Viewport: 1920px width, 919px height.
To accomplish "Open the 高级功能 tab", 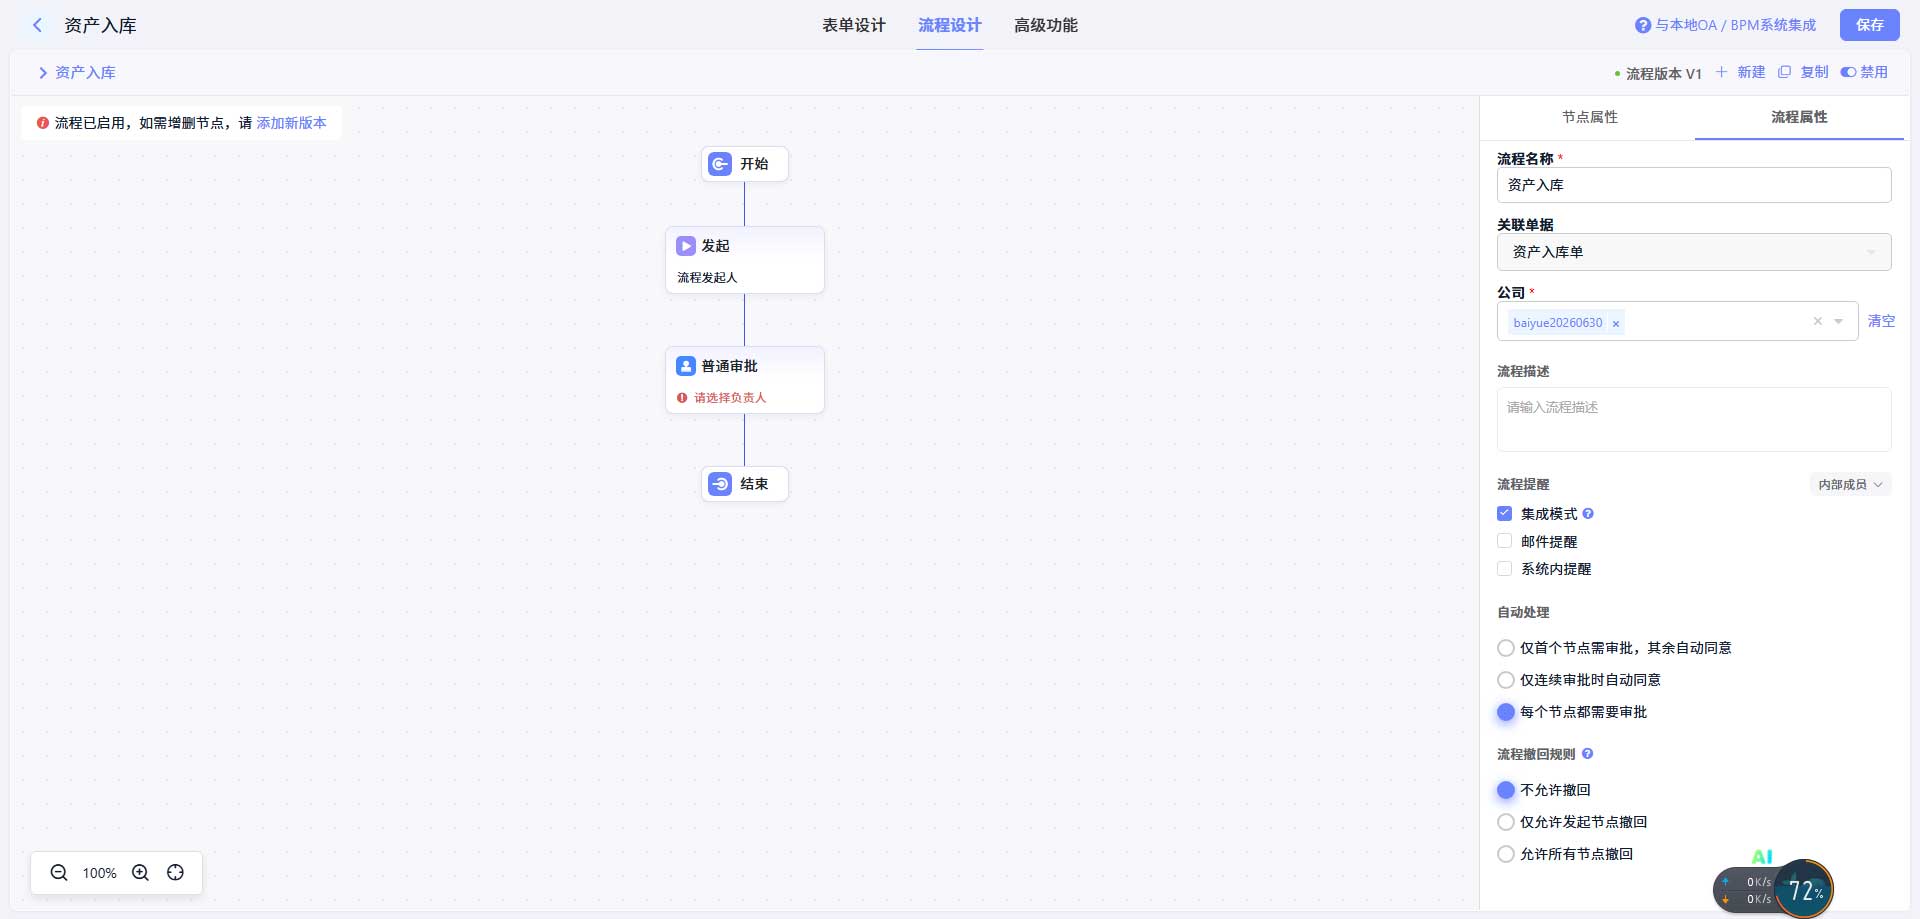I will tap(1046, 25).
